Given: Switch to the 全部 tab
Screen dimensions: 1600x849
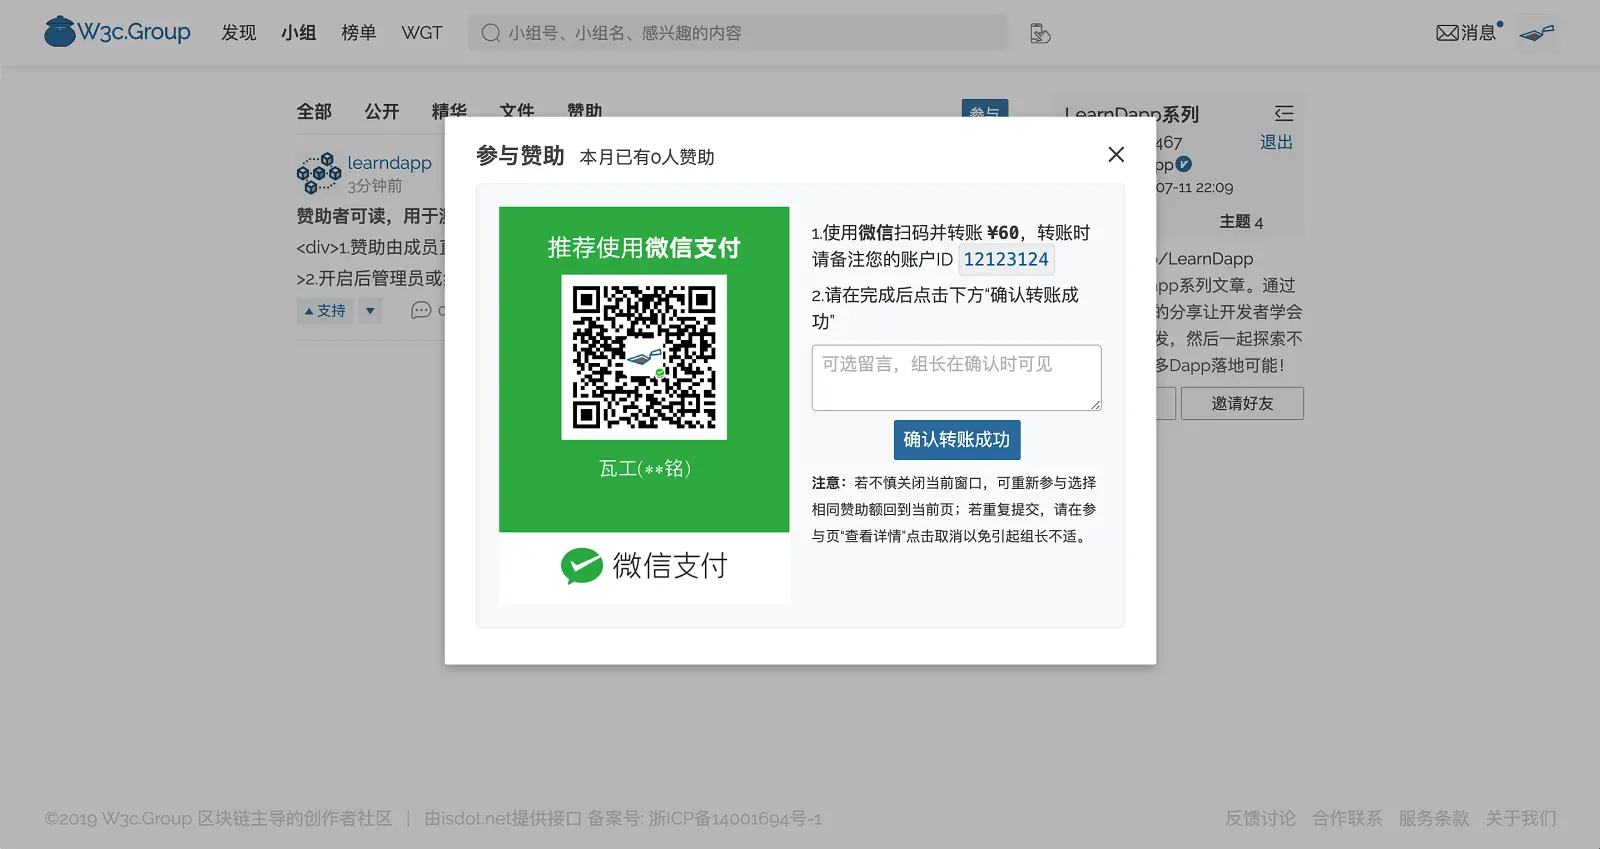Looking at the screenshot, I should 314,111.
